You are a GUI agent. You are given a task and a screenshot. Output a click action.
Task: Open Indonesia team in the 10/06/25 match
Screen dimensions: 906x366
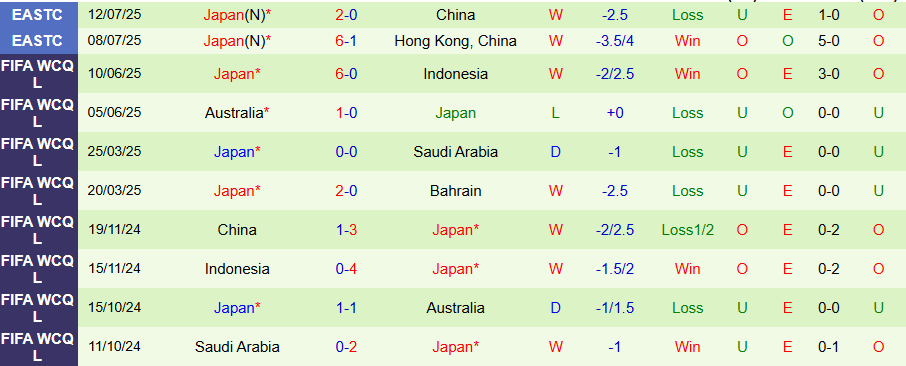point(455,74)
